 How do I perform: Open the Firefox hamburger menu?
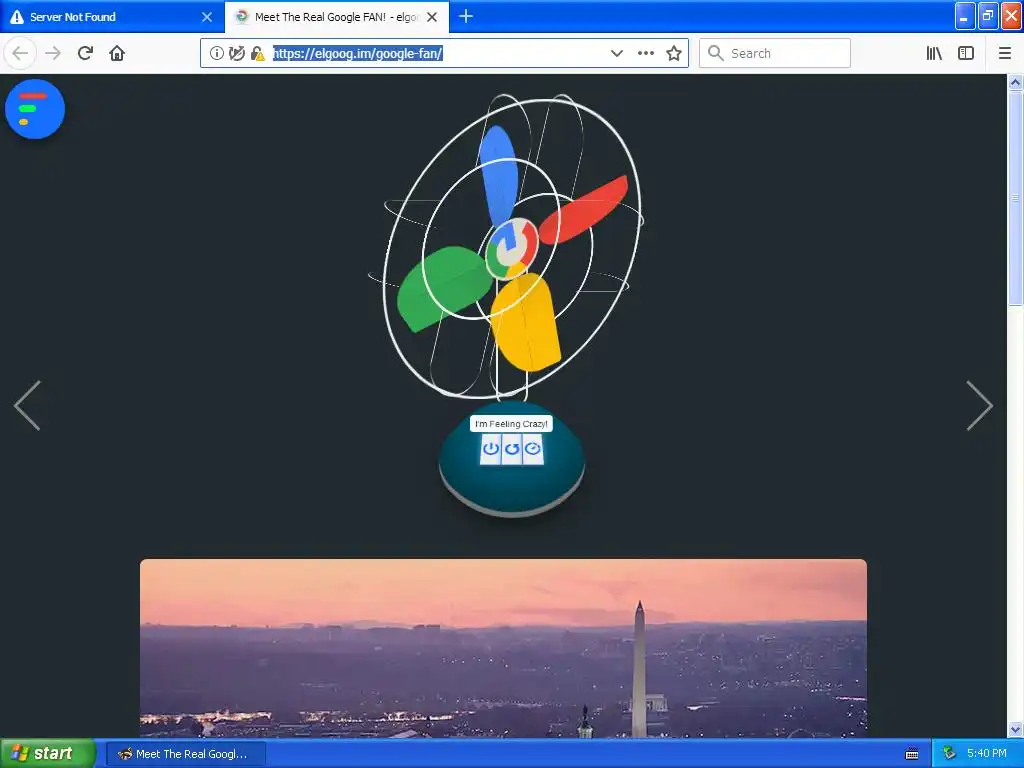[1004, 54]
